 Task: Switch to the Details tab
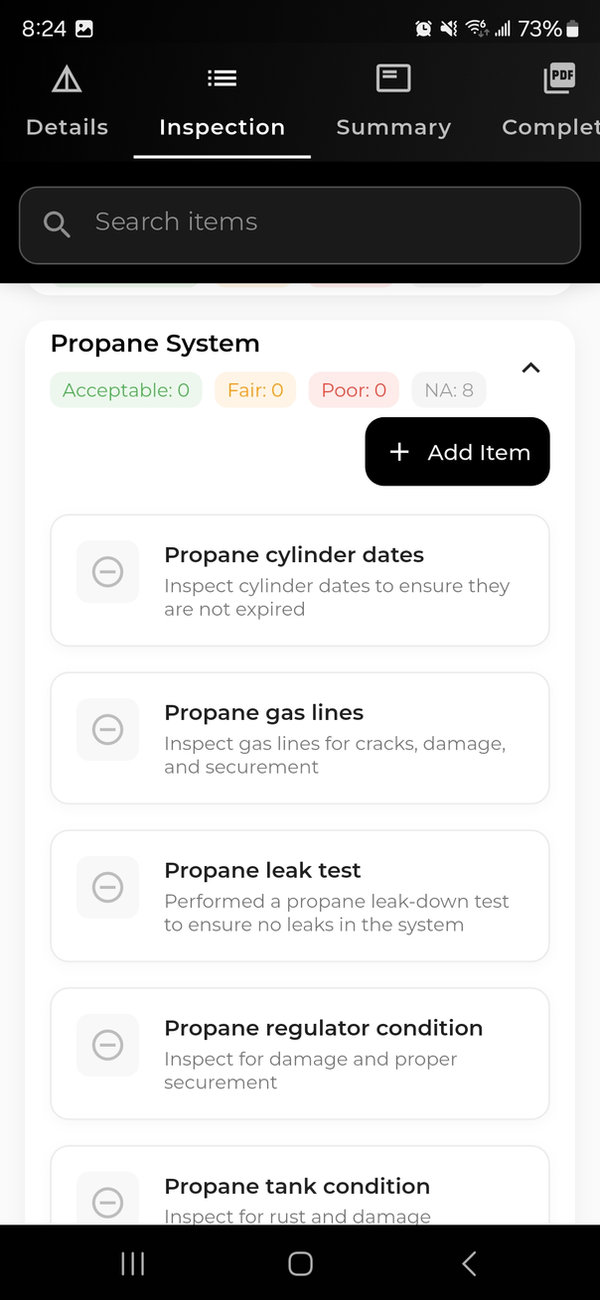66,127
